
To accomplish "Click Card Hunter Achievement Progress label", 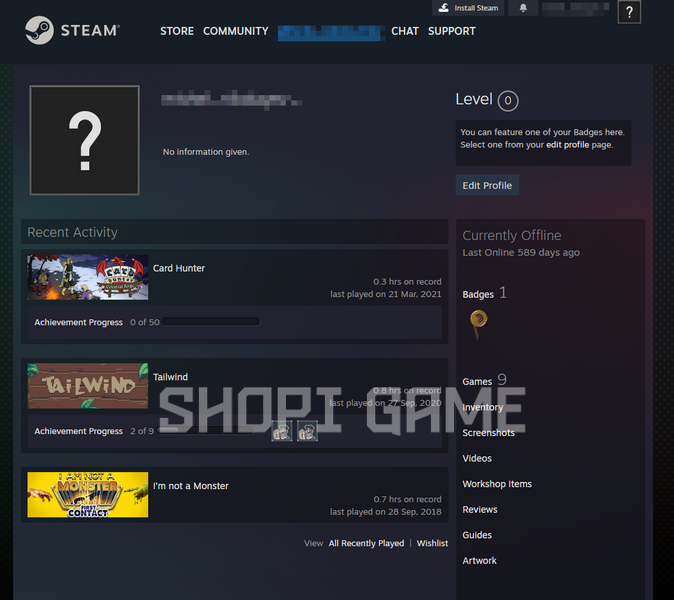I will coord(79,322).
